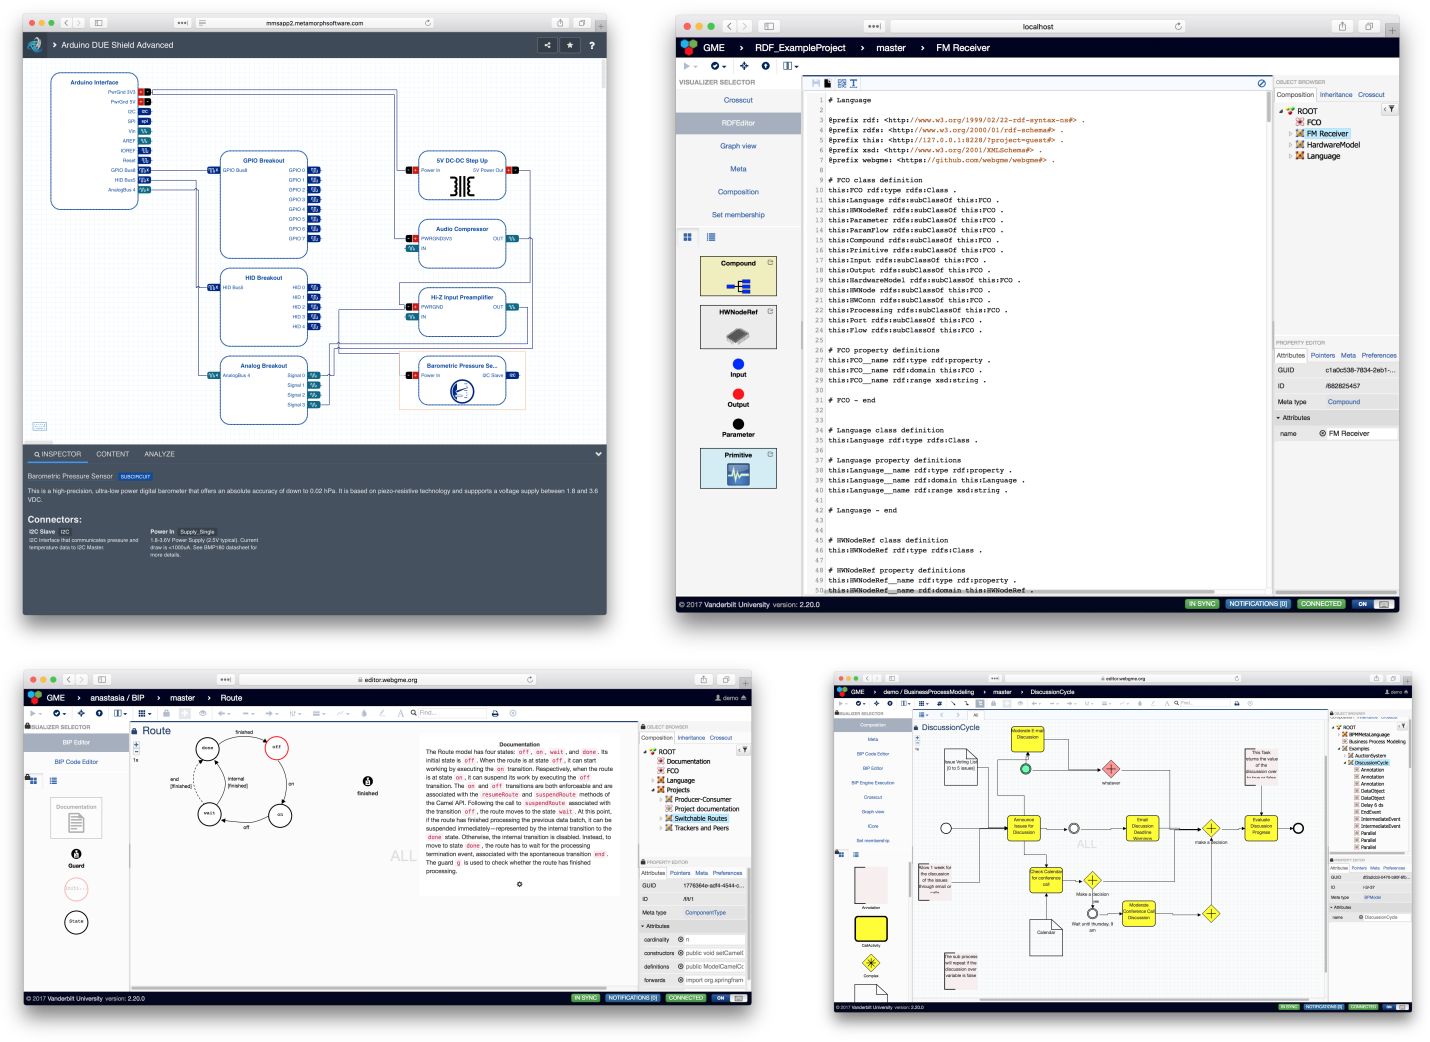Screen dimensions: 1430x1042
Task: Click the master branch in FM Receiver breadcrumb
Action: (891, 48)
